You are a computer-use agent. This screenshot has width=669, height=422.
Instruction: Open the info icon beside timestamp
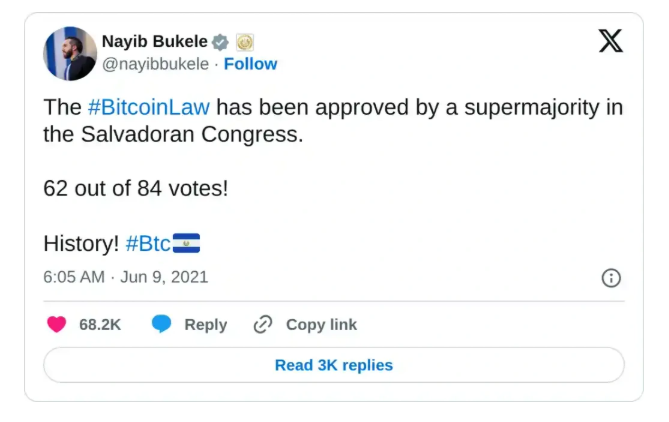point(611,278)
